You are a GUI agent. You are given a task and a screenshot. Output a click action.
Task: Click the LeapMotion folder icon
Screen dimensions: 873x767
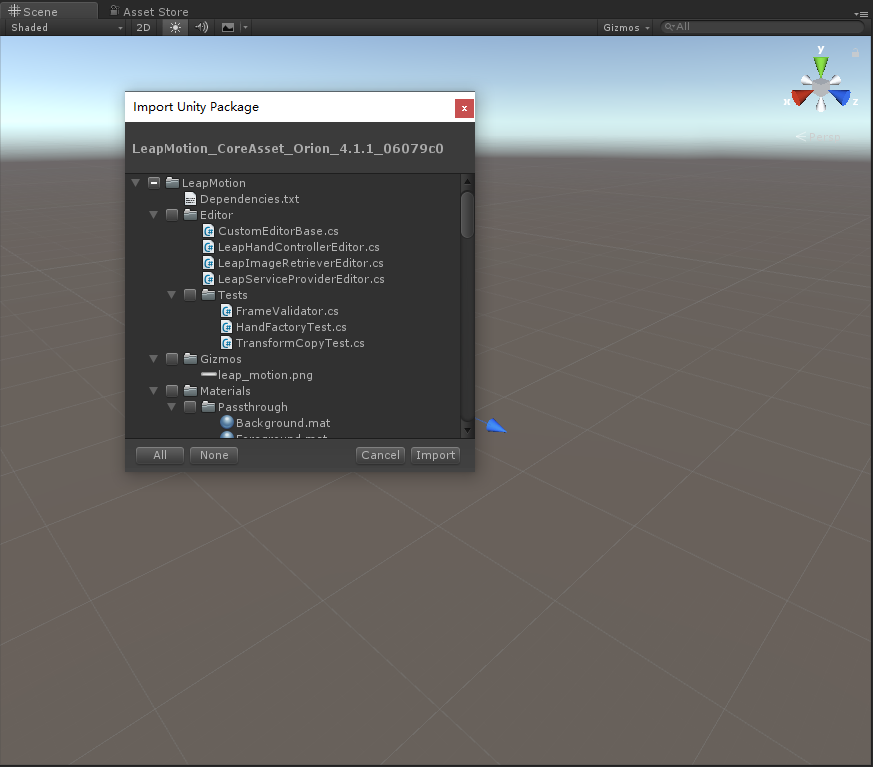173,183
